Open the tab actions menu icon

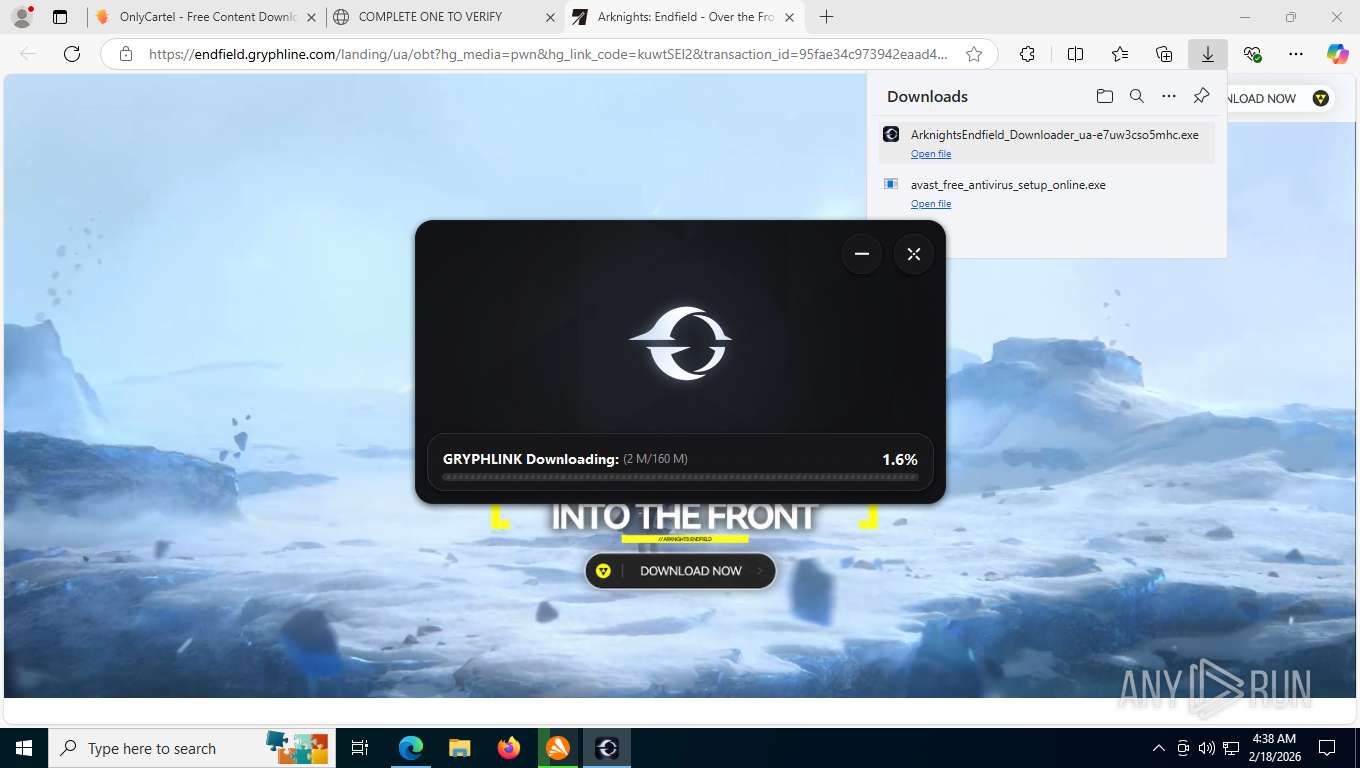[x=60, y=17]
